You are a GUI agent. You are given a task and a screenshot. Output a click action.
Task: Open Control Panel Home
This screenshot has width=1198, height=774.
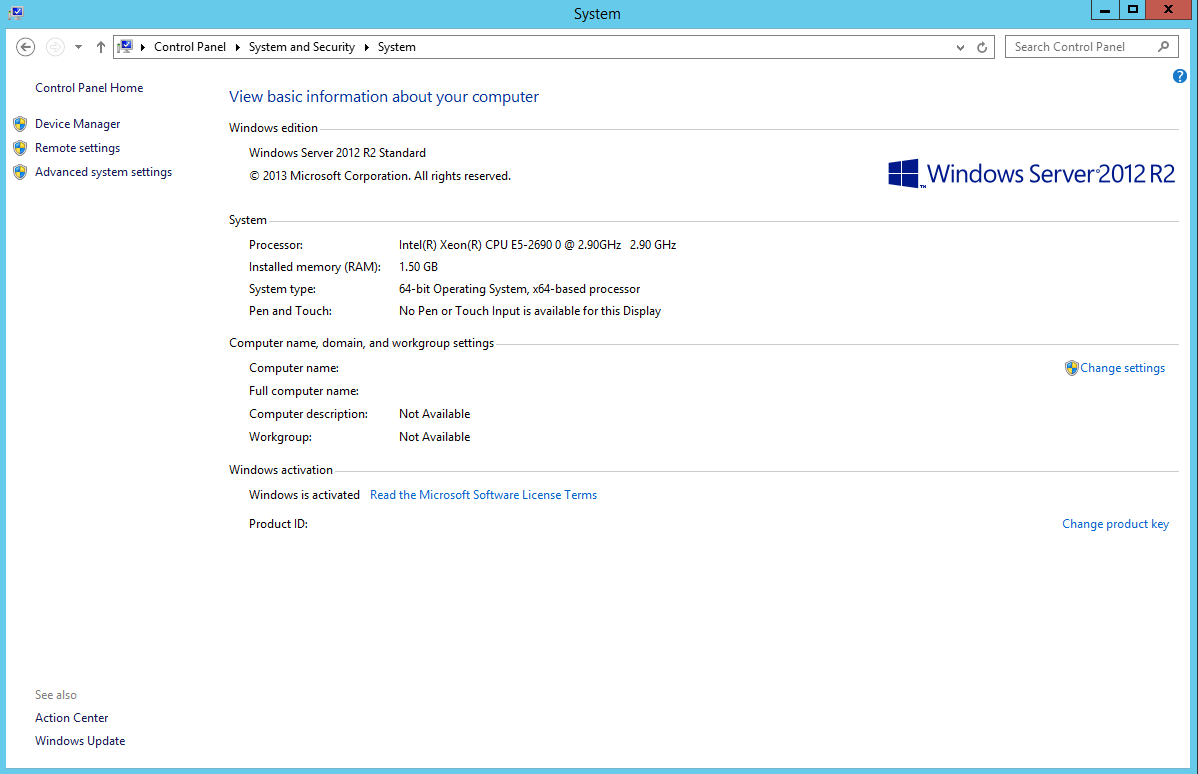tap(89, 88)
